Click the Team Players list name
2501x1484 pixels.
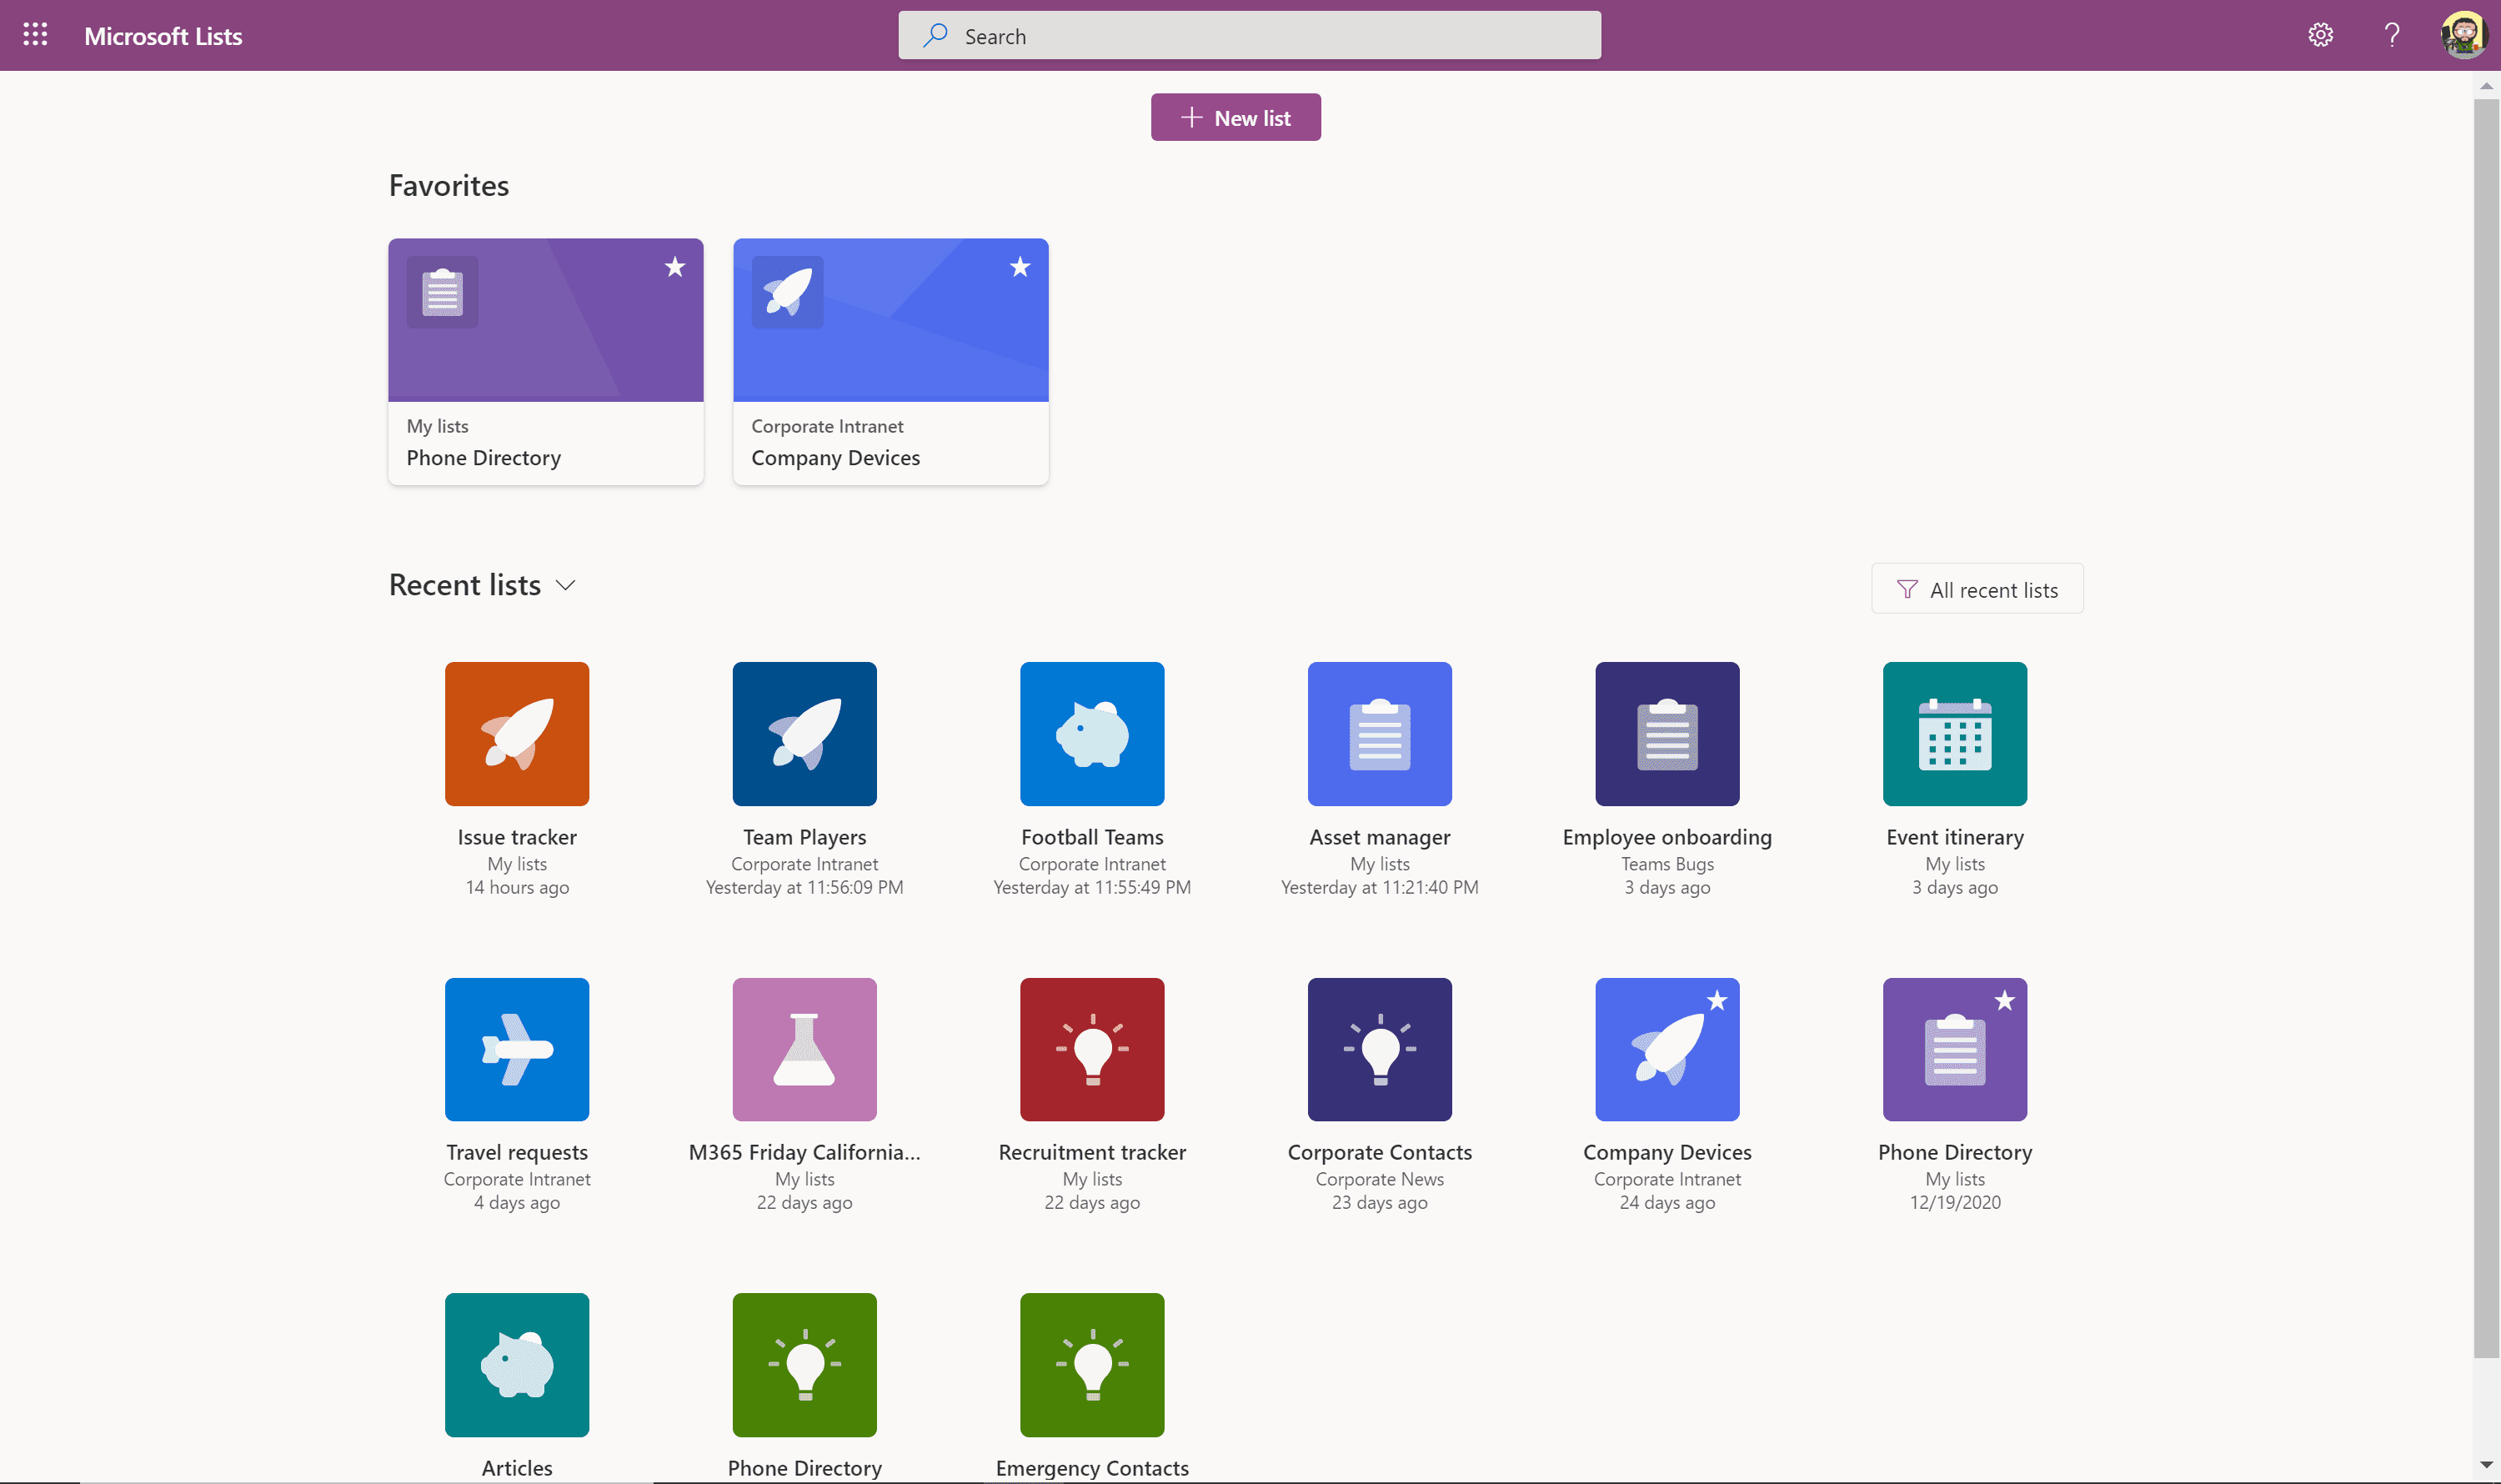805,837
